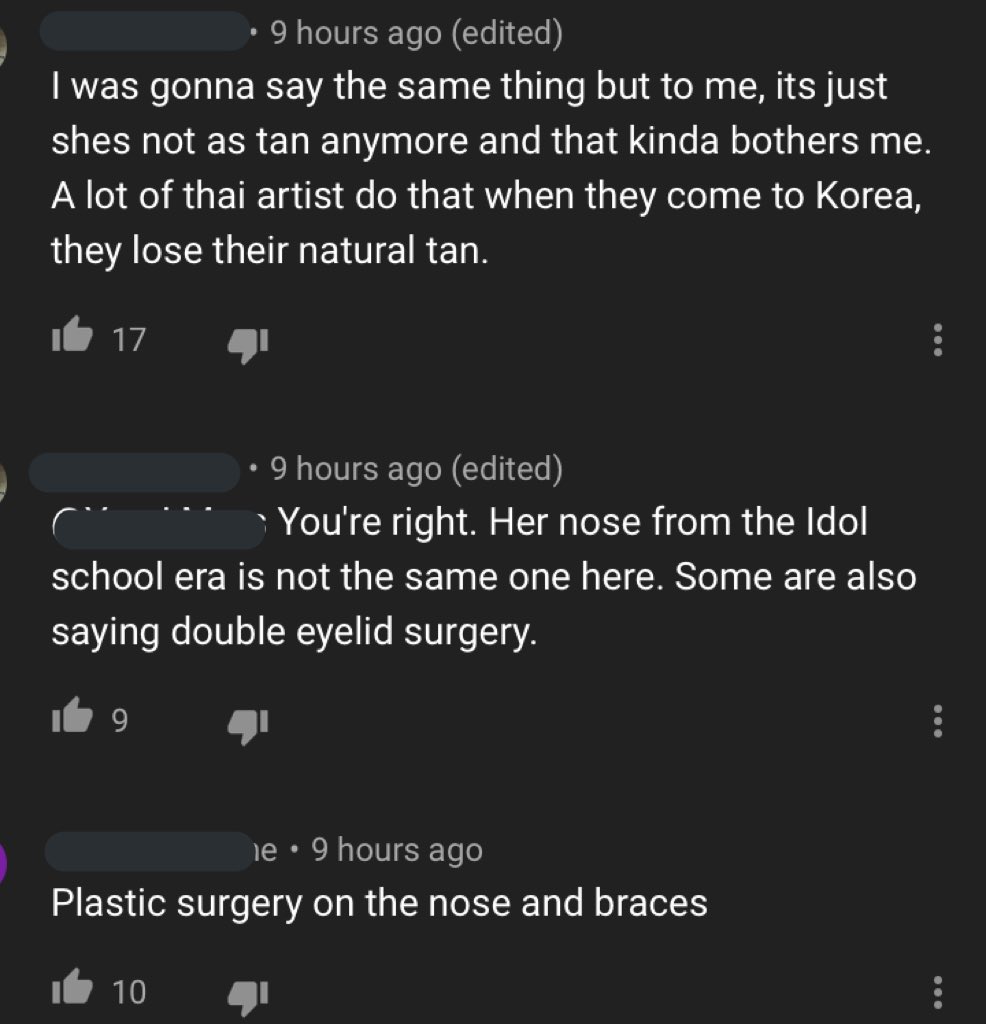
Task: Click purple avatar of the third commenter
Action: [x=3, y=863]
